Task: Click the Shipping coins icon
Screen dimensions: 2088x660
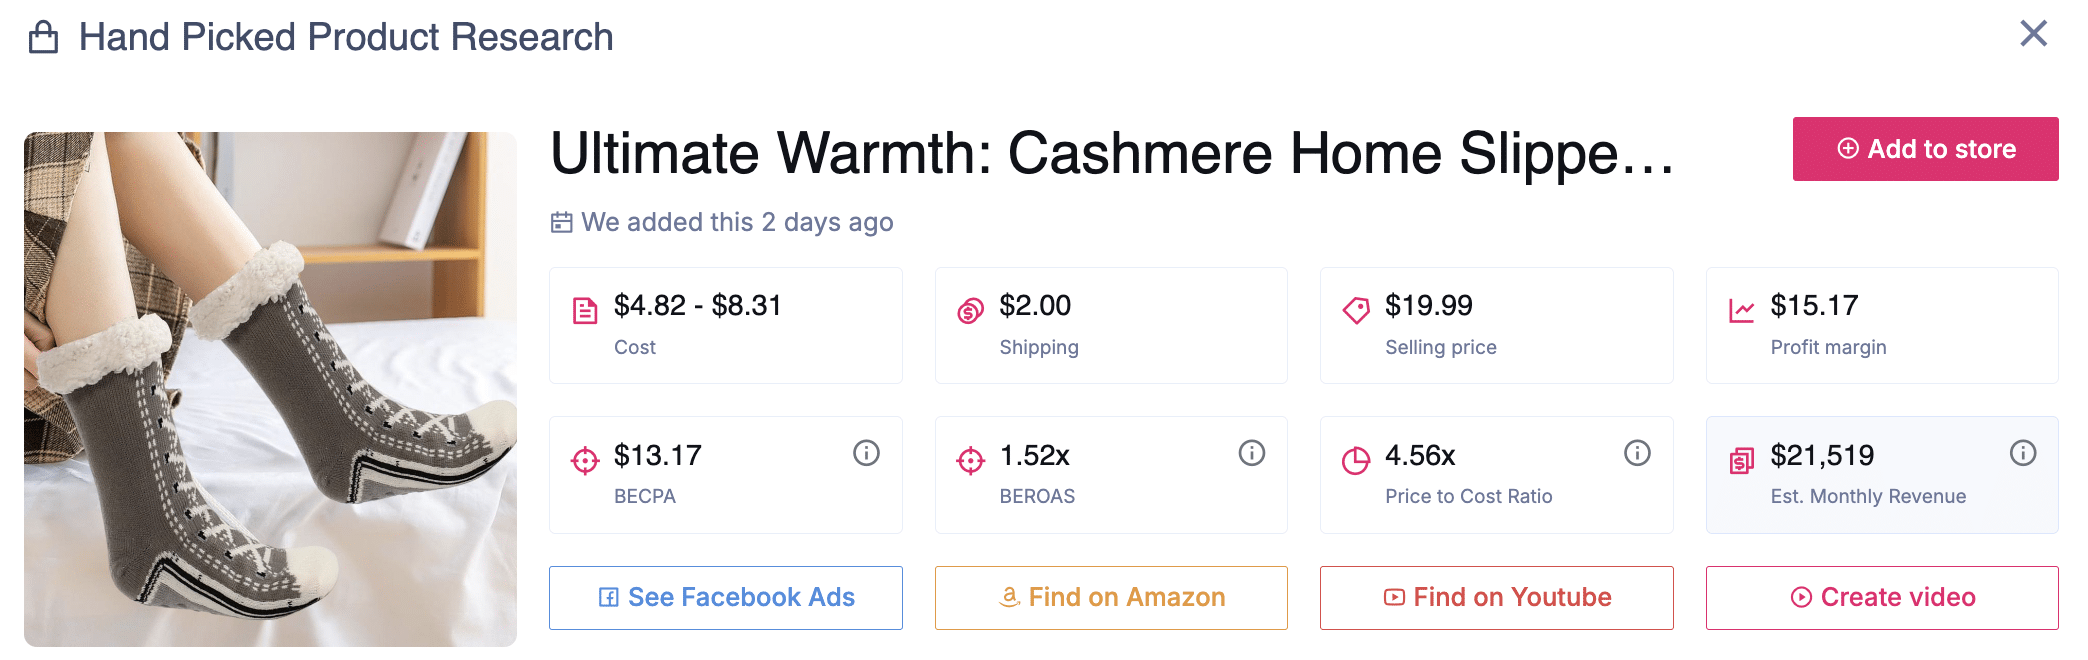Action: 970,311
